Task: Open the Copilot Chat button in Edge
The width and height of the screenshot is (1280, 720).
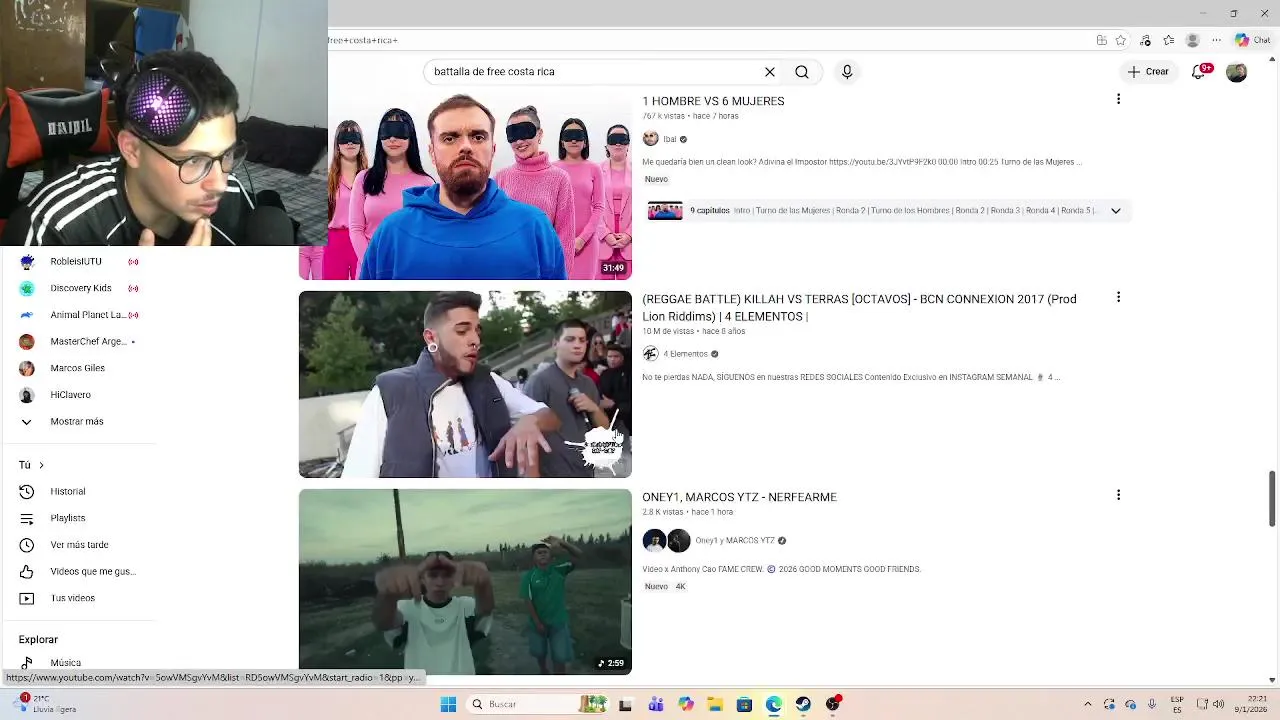Action: 1255,40
